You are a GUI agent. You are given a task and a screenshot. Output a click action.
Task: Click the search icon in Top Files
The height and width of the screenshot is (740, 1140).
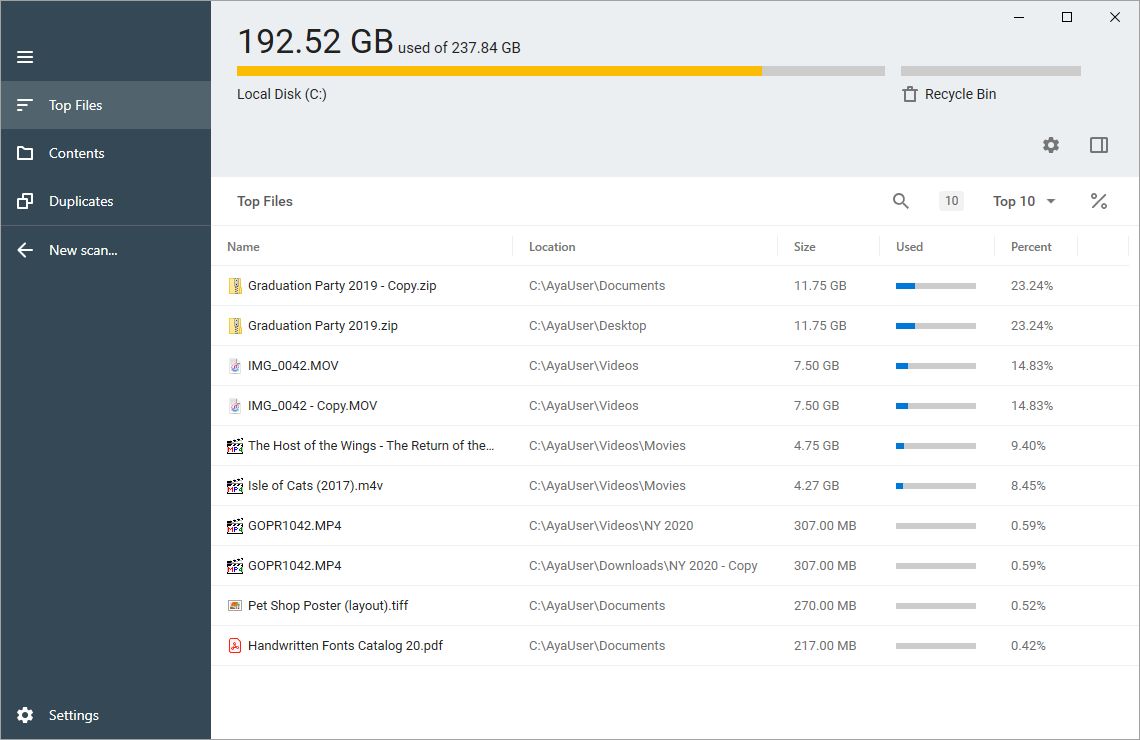tap(900, 201)
